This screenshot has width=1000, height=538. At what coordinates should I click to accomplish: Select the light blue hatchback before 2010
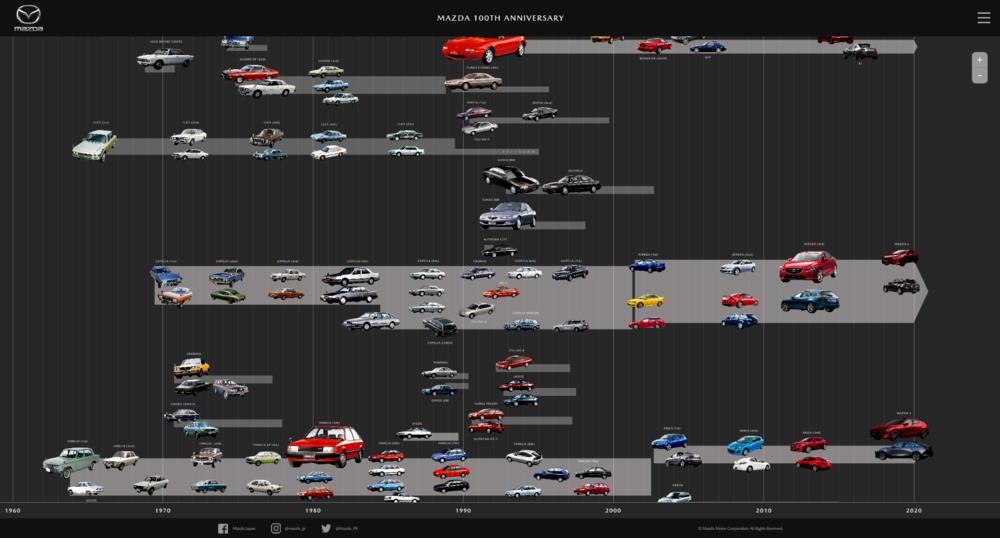pos(746,444)
